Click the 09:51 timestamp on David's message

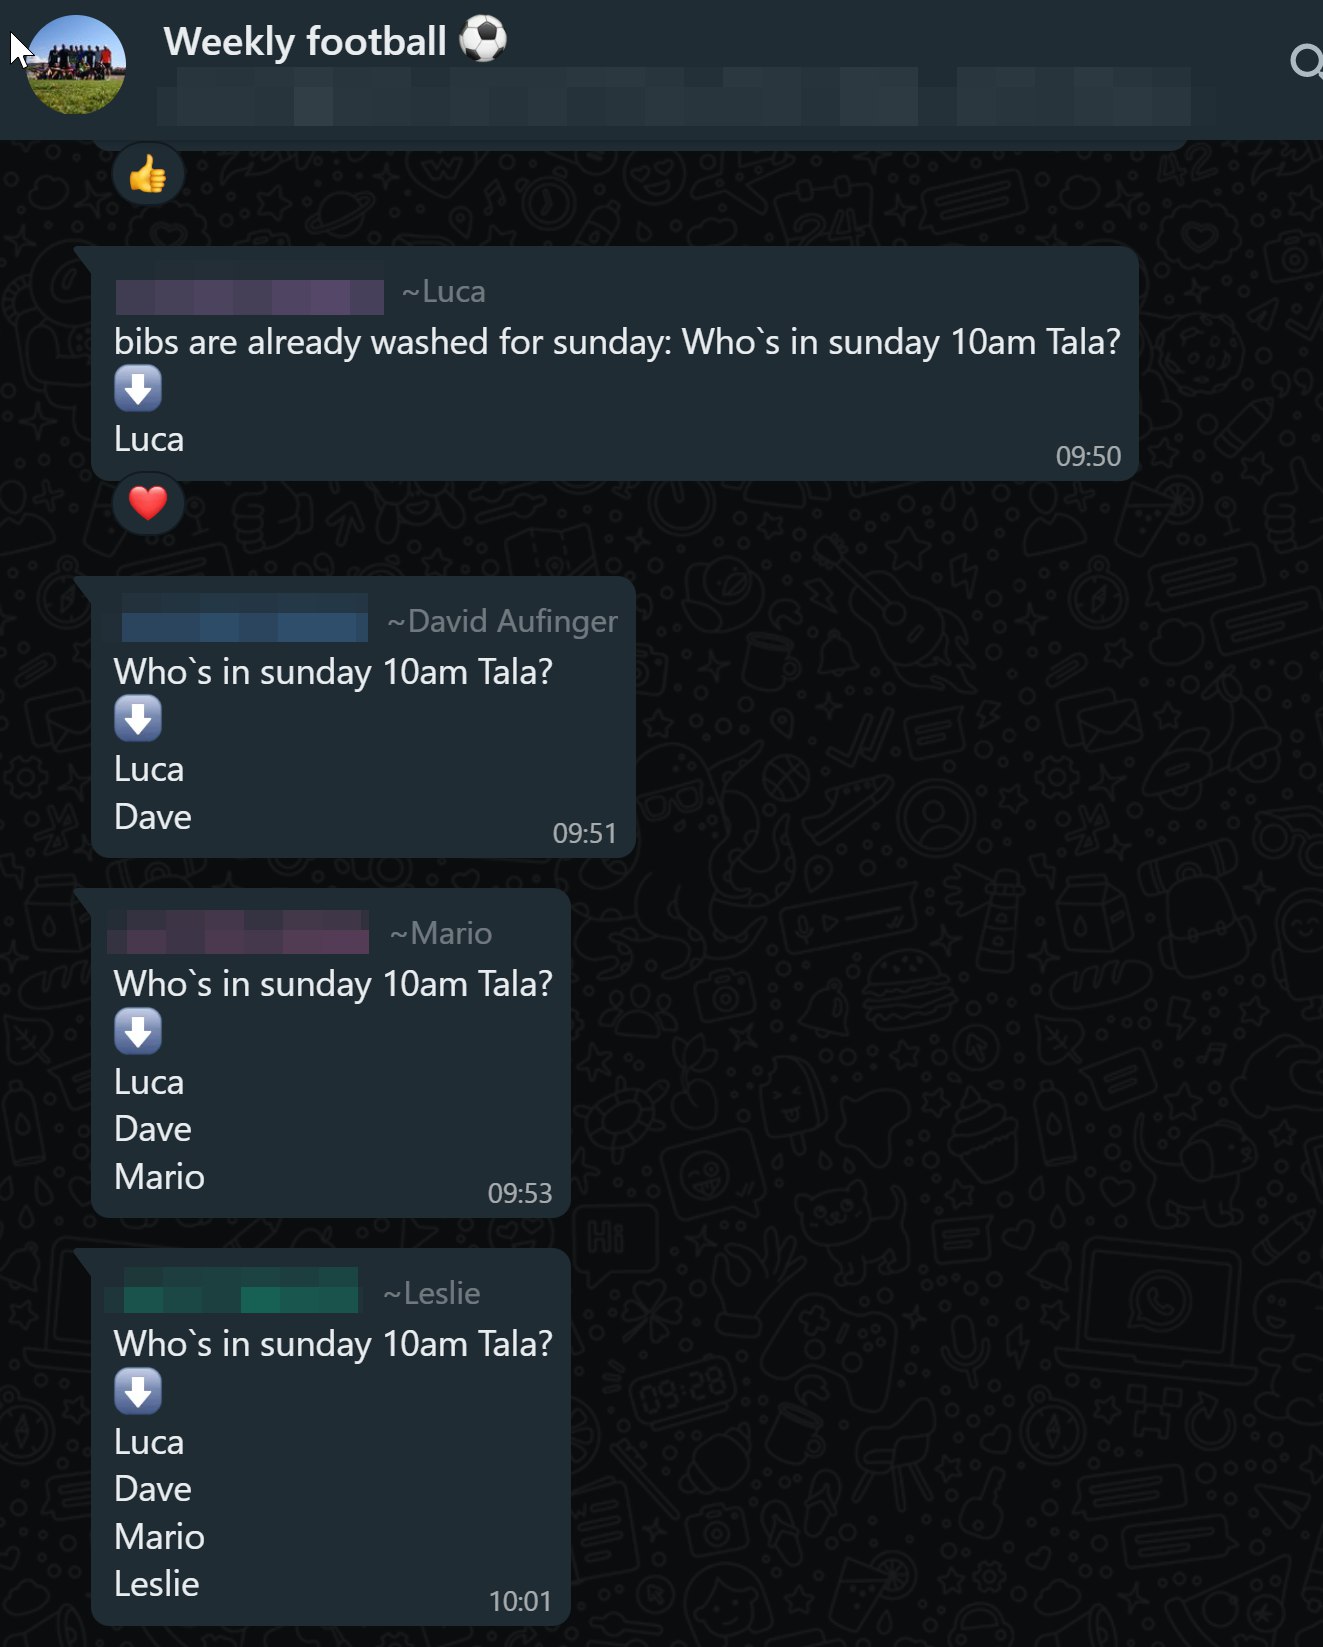pyautogui.click(x=584, y=834)
